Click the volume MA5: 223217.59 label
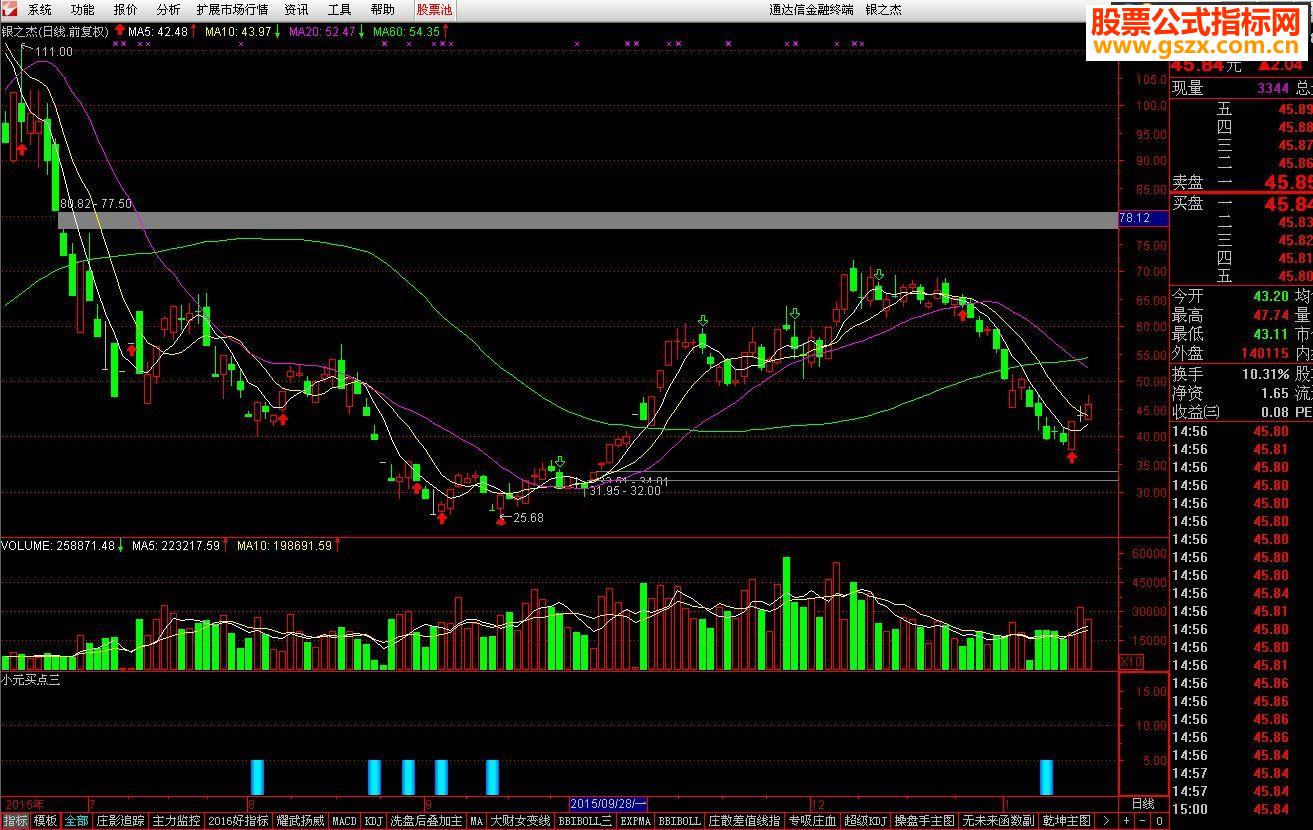 pos(176,546)
